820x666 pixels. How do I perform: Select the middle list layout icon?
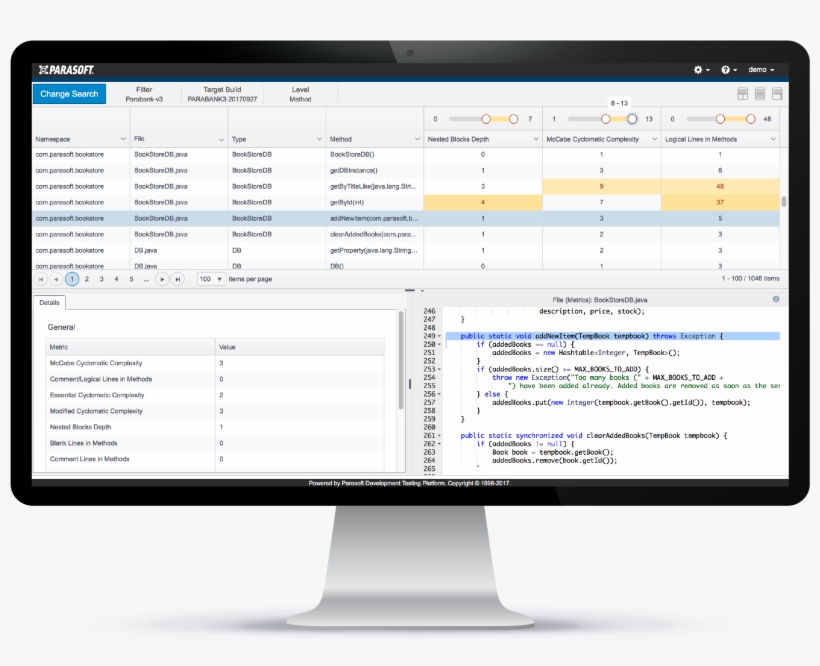pyautogui.click(x=760, y=93)
